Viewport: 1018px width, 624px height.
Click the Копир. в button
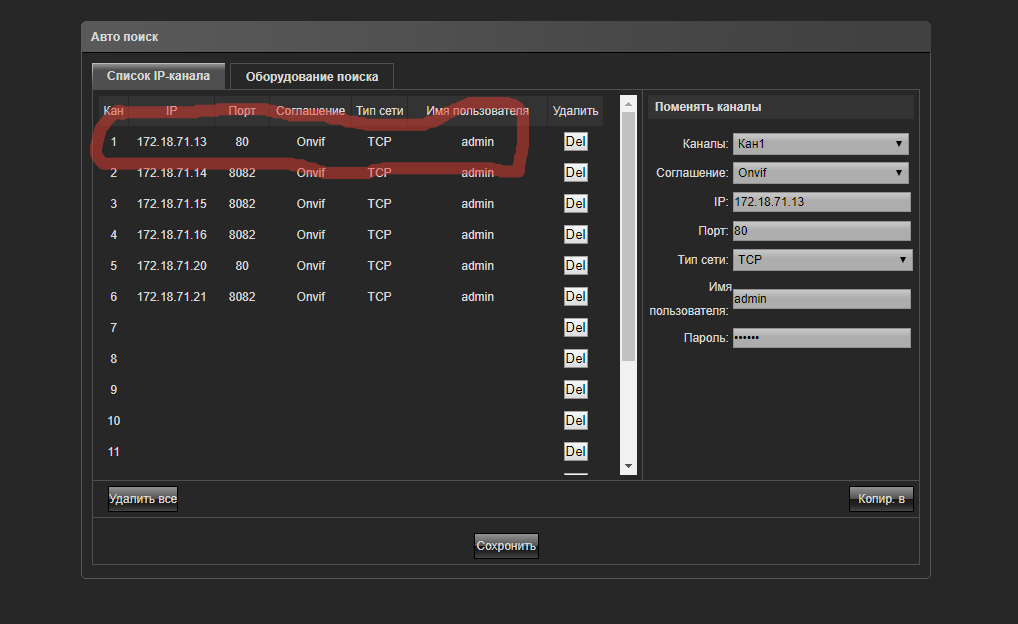pos(881,499)
